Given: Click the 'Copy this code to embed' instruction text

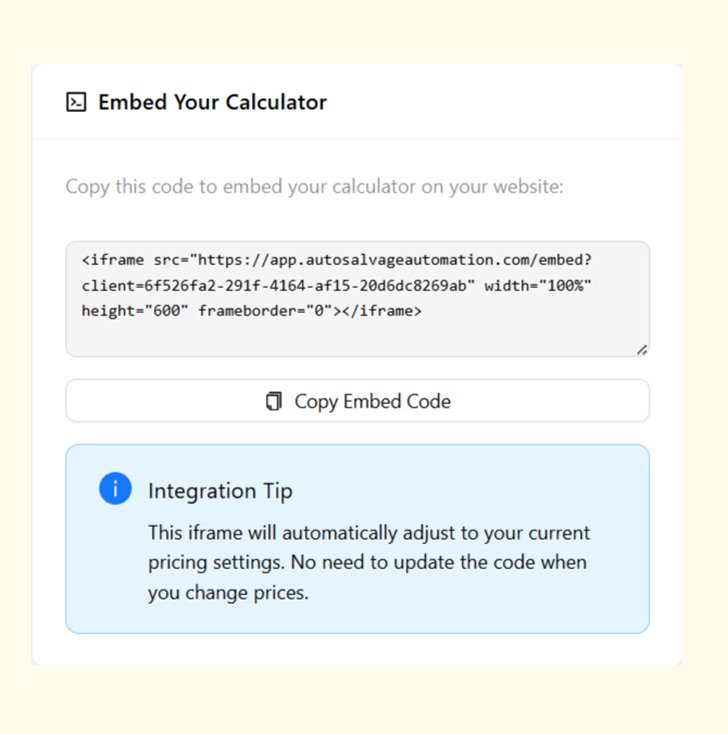Looking at the screenshot, I should (x=314, y=186).
